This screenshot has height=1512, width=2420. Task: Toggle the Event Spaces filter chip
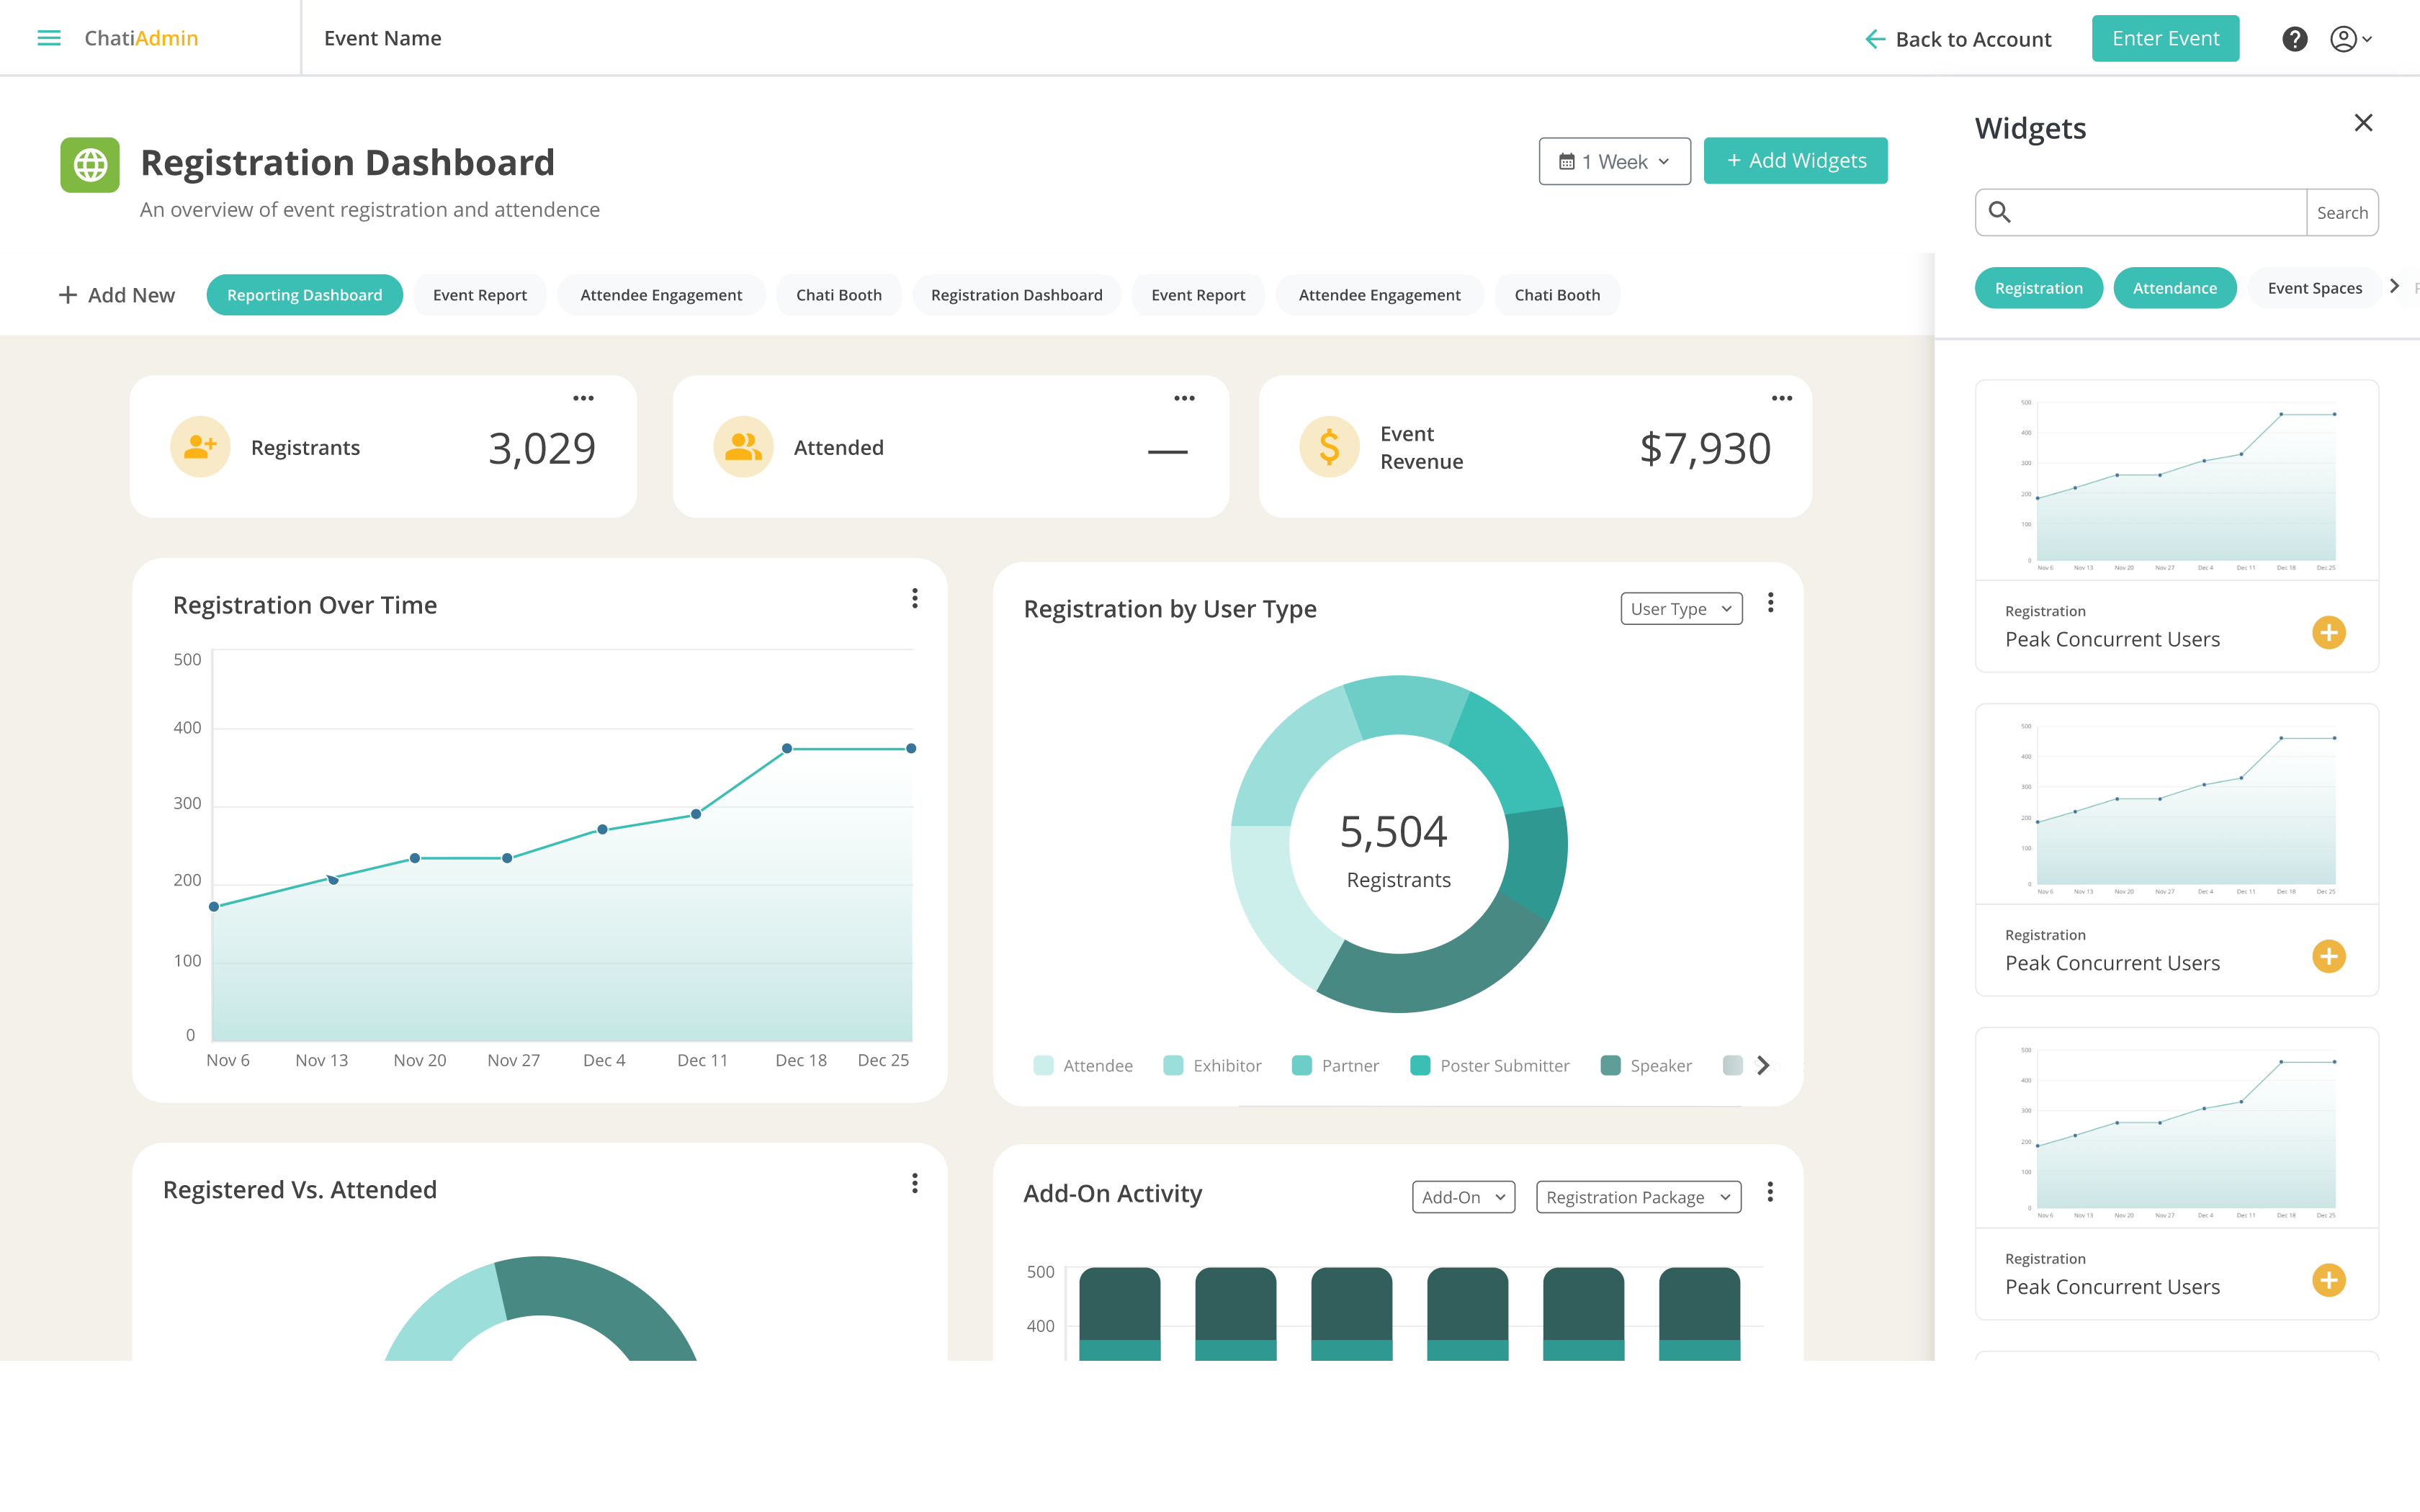[x=2314, y=288]
